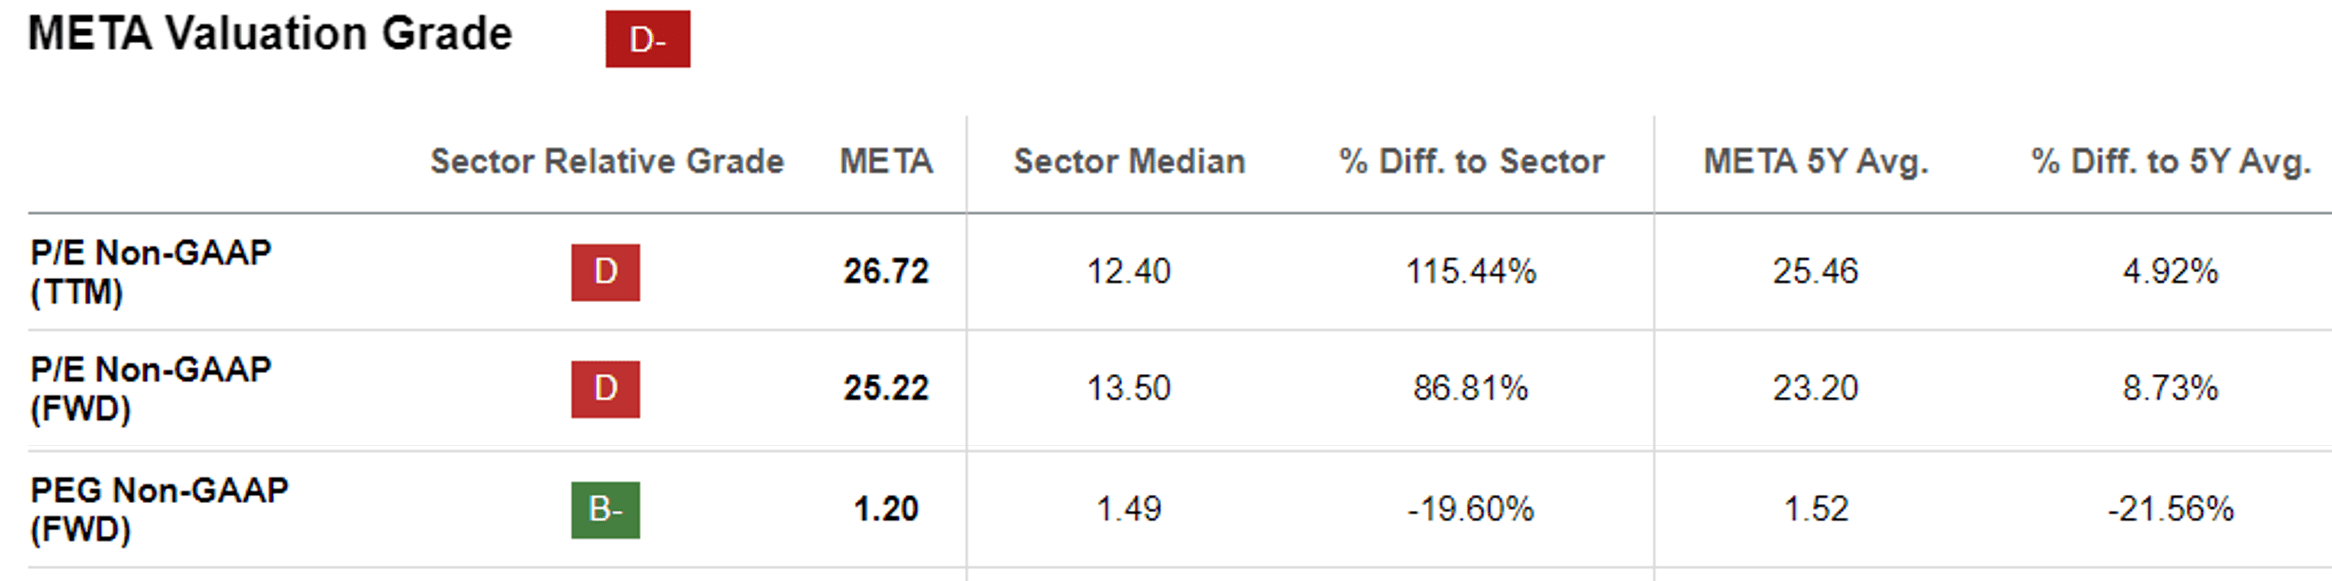Click the green B- grade badge for PEG
The image size is (2332, 581).
pyautogui.click(x=605, y=510)
